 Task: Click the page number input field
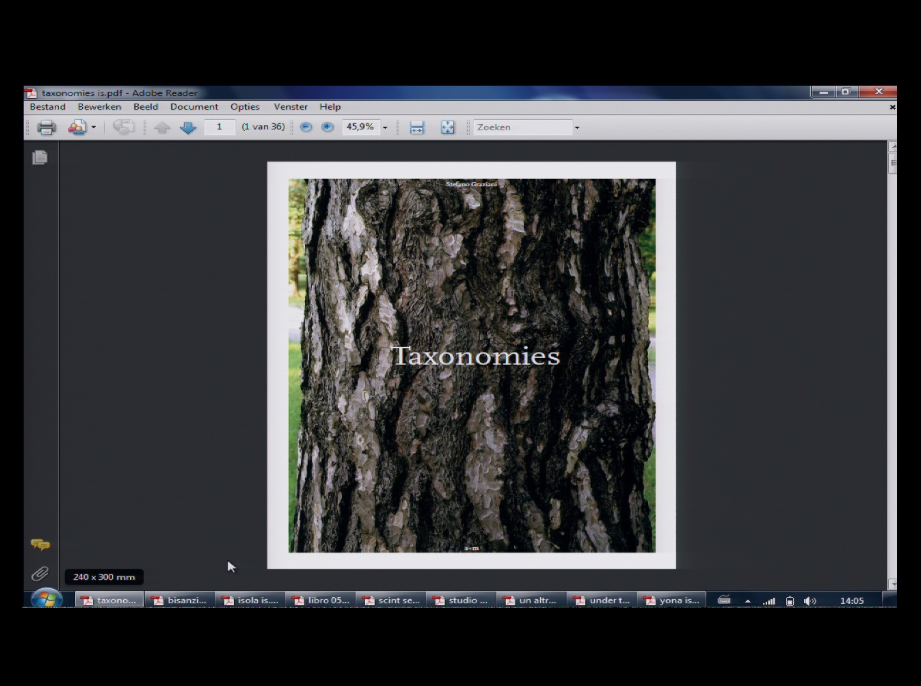(220, 127)
